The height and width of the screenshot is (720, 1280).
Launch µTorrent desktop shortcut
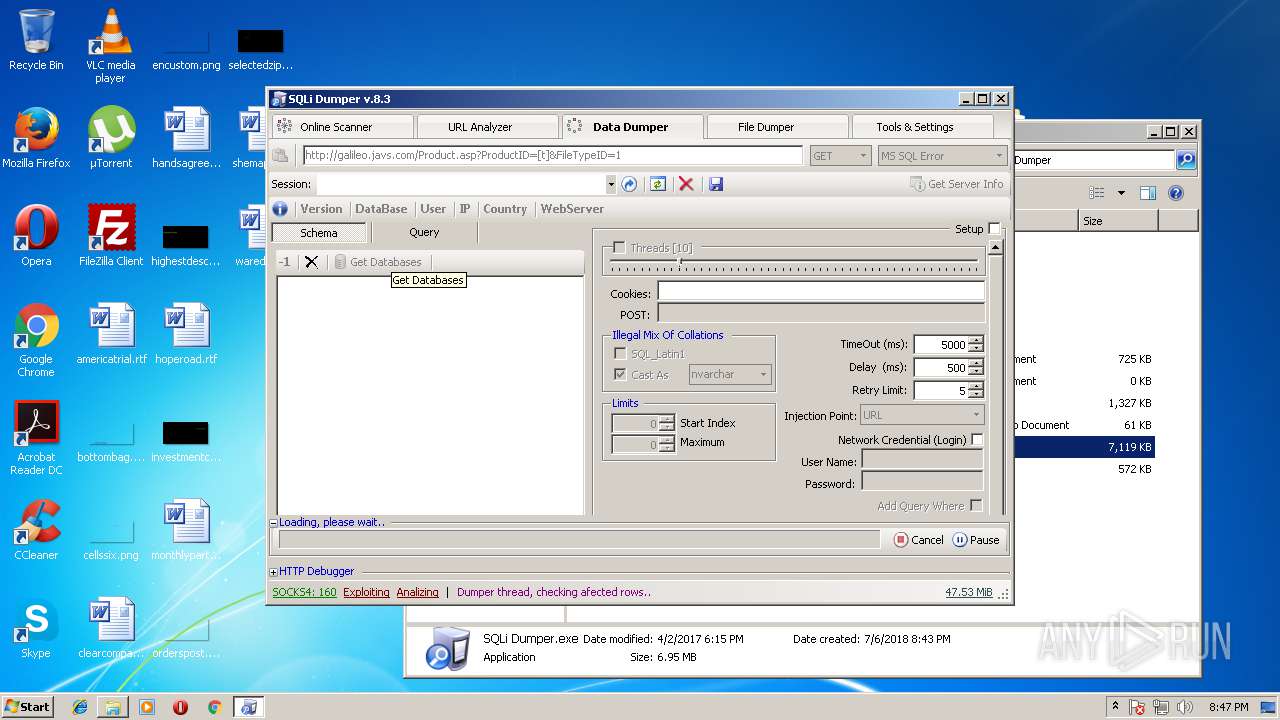pyautogui.click(x=110, y=138)
